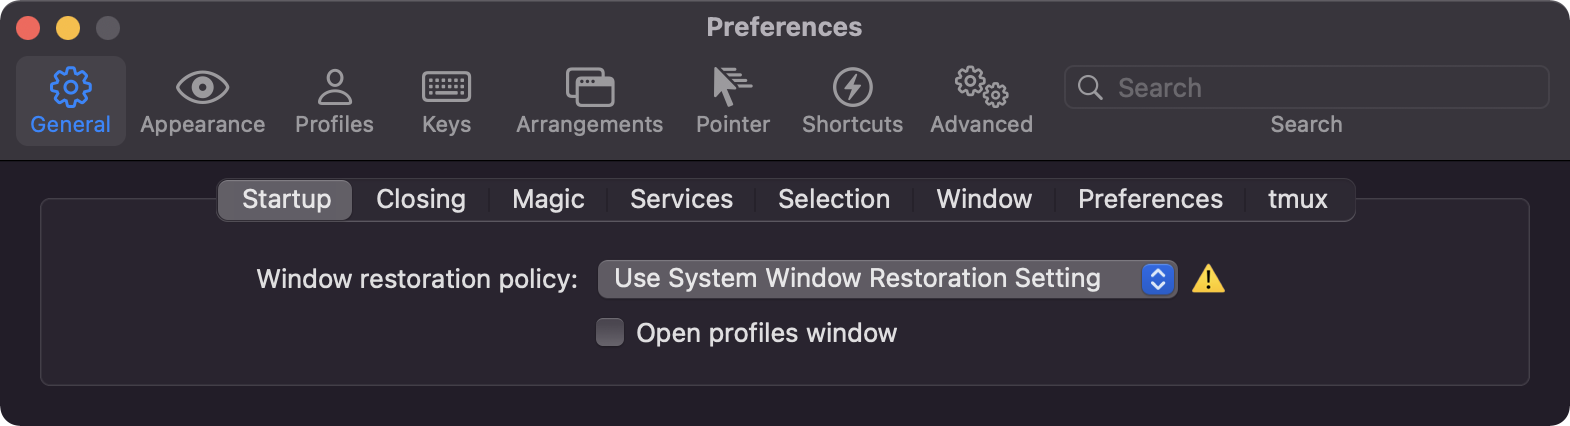Enable the Open profiles window checkbox
This screenshot has width=1570, height=426.
pos(610,332)
